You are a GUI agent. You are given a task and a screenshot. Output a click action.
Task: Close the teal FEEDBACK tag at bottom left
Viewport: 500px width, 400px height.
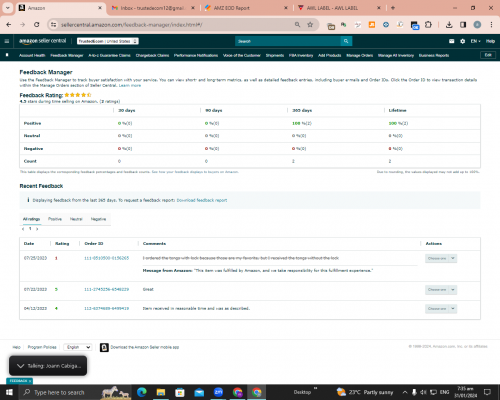[30, 381]
